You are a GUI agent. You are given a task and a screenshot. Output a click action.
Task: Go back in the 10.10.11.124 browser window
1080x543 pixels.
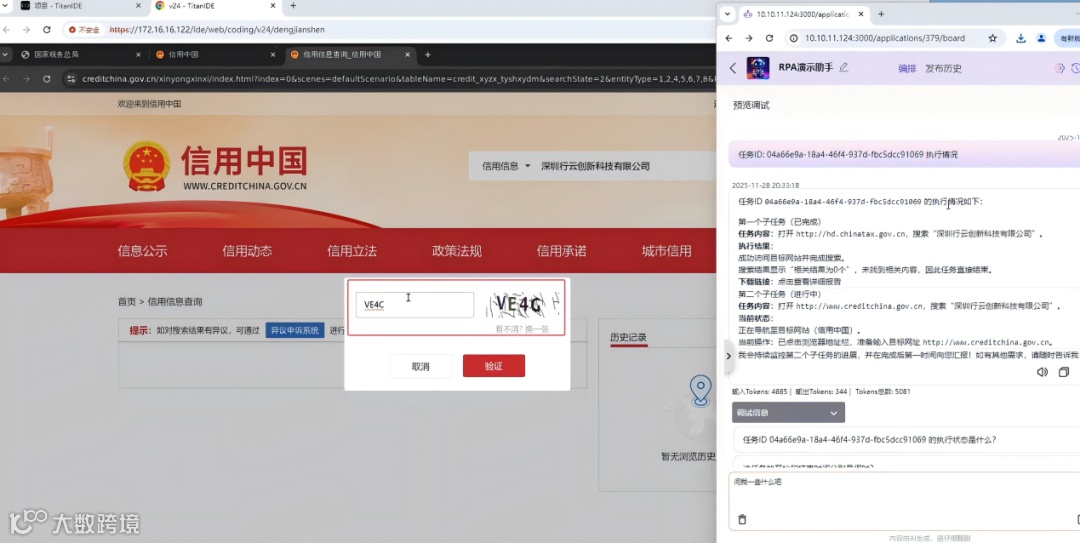[729, 38]
